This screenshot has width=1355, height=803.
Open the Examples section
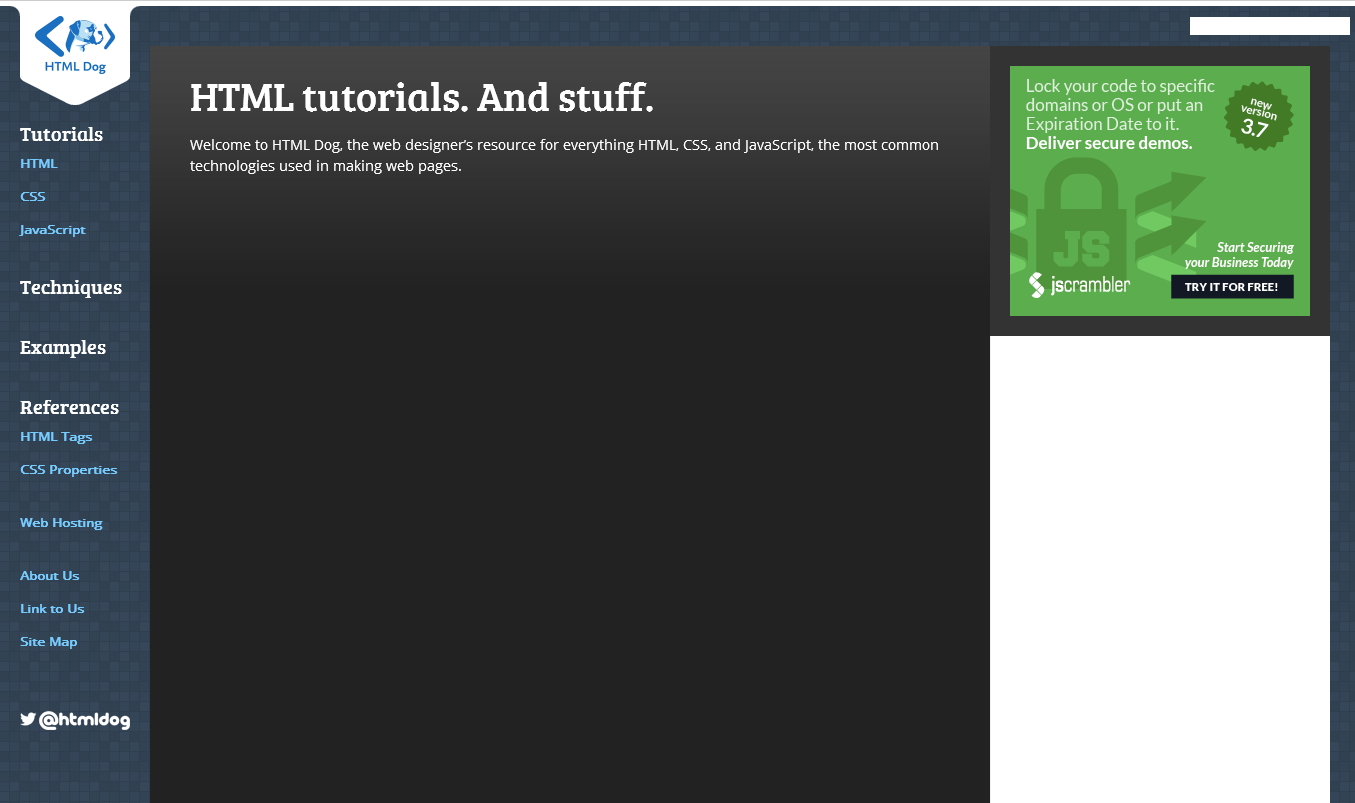(63, 347)
